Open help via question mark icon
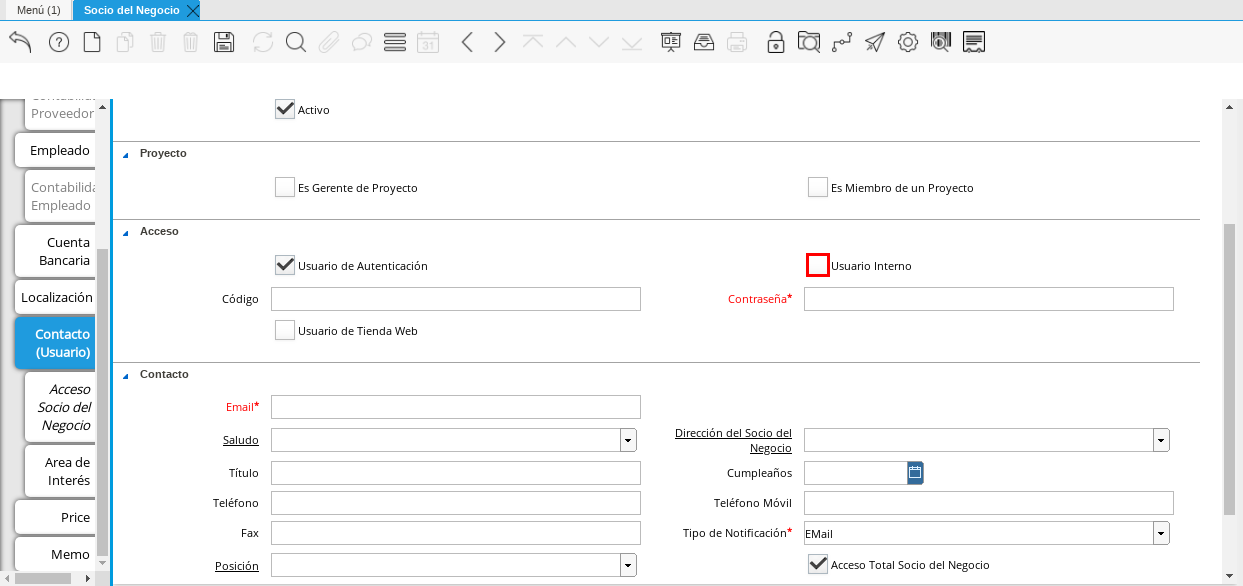The height and width of the screenshot is (586, 1243). click(59, 42)
